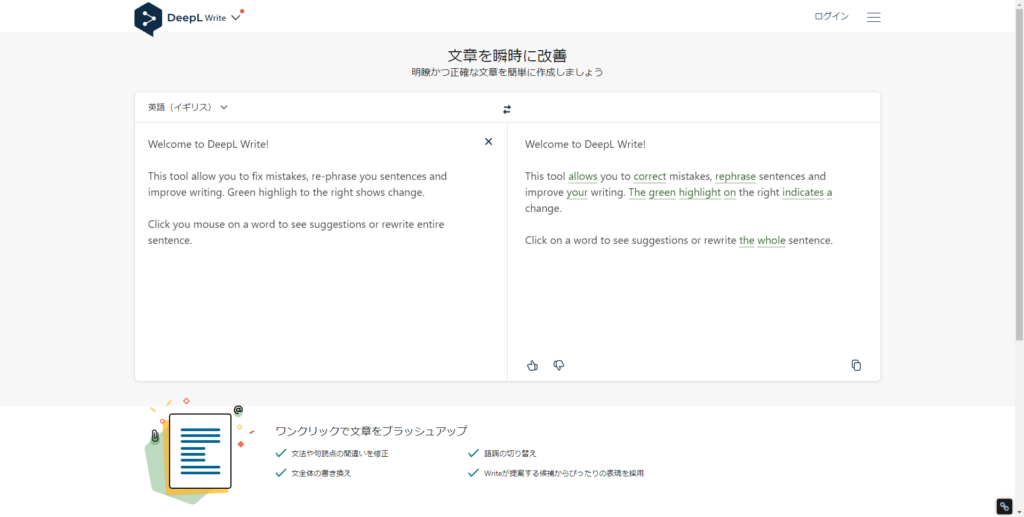Click the suggested word "rephrase"
This screenshot has height=517, width=1024.
tap(735, 176)
